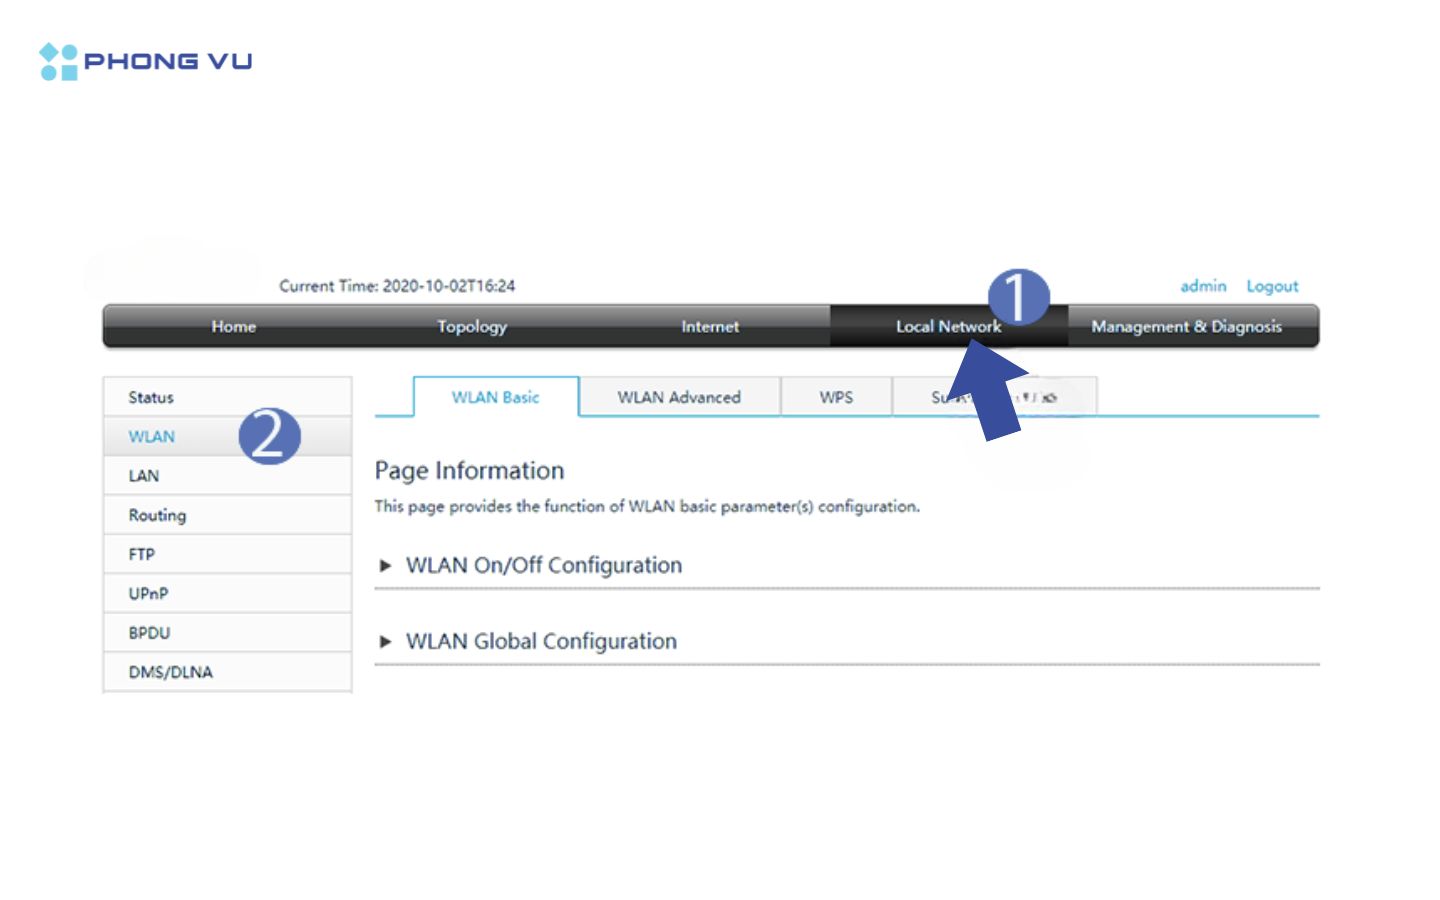Switch to the WPS tab
Screen dimensions: 1440x900
point(836,397)
